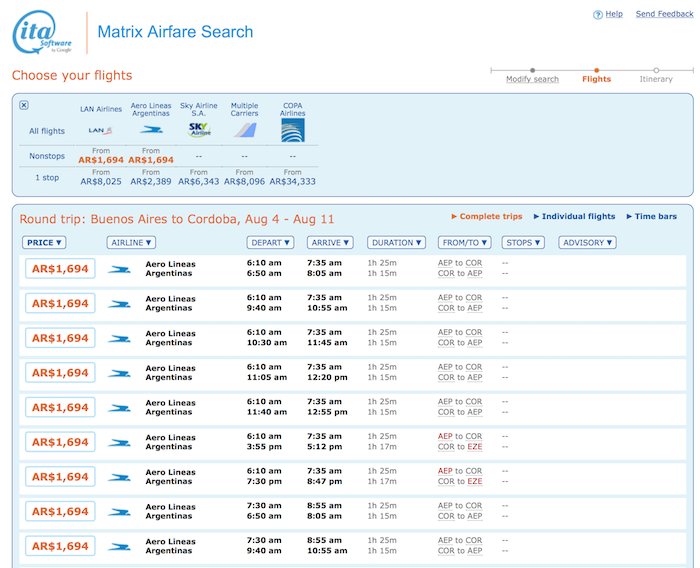Click airline logo in 11:05 am return row
The height and width of the screenshot is (568, 700).
(x=120, y=373)
